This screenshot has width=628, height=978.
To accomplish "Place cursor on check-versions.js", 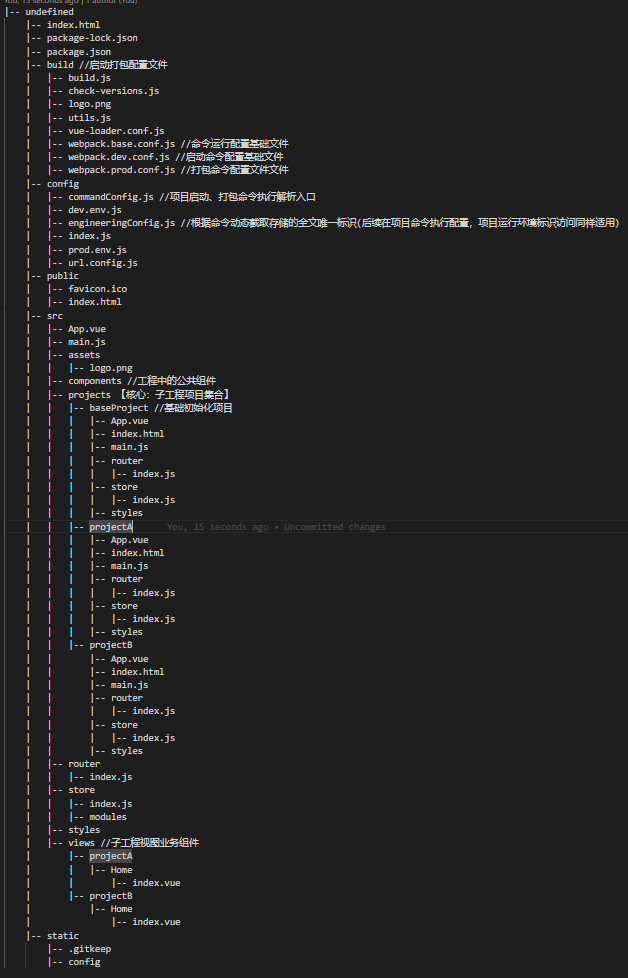I will coord(113,91).
